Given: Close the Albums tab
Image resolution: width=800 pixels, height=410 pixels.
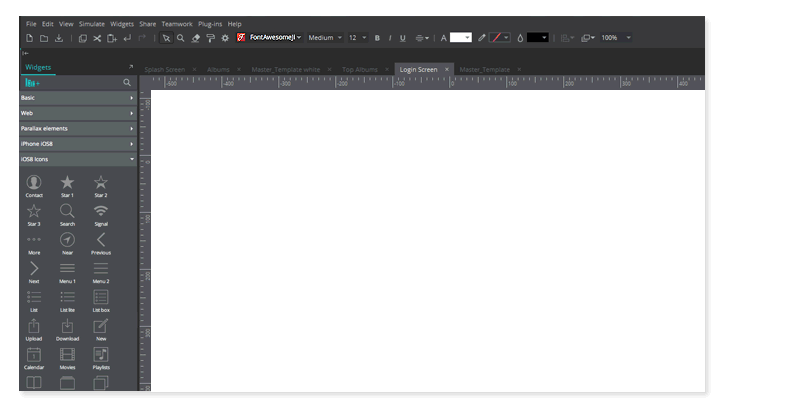Looking at the screenshot, I should tap(238, 69).
